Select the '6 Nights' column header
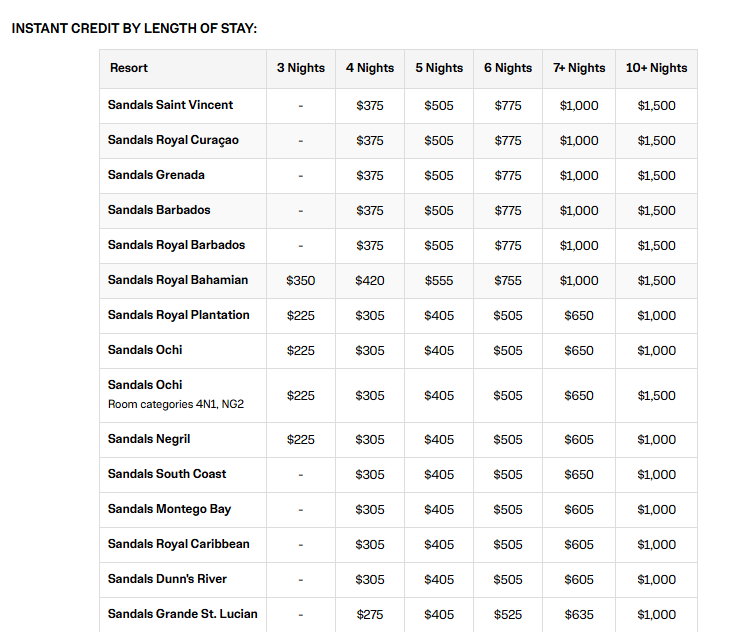Screen dimensions: 751x632 click(508, 68)
